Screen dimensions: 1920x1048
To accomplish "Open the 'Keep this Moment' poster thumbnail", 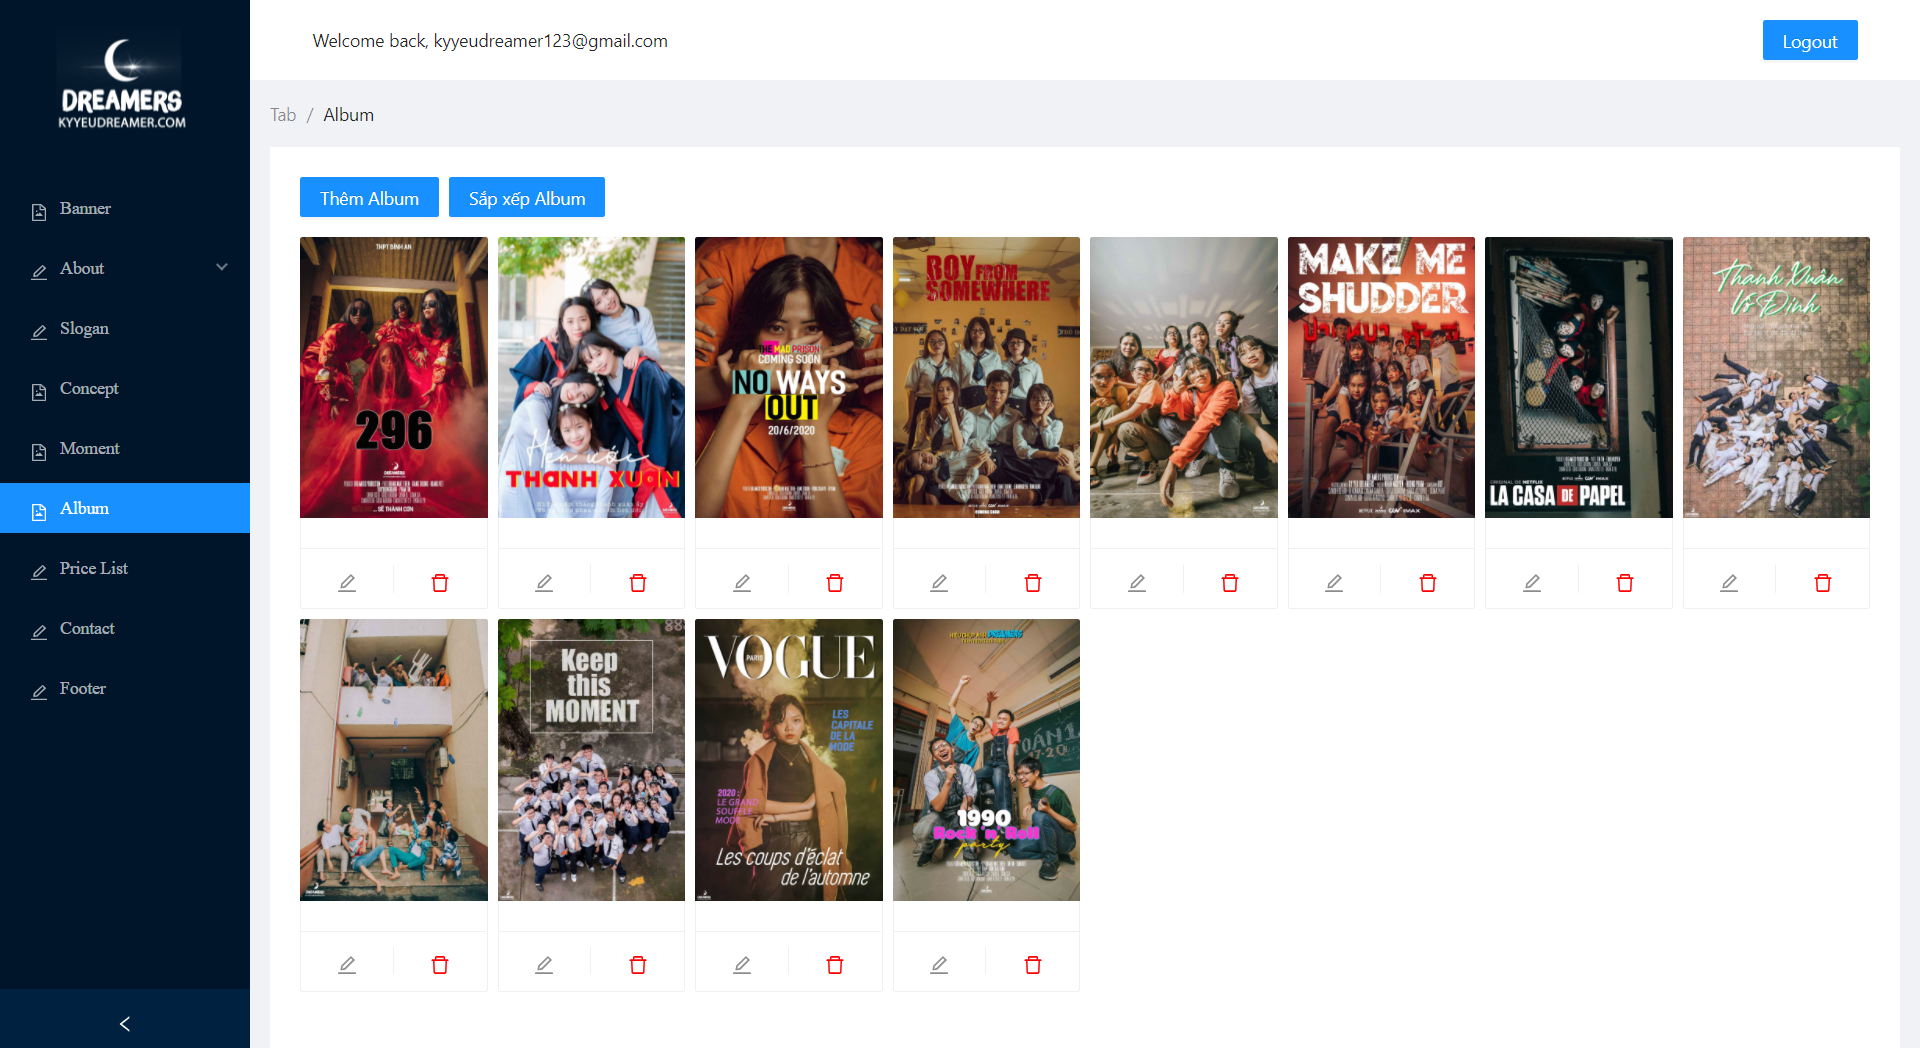I will 591,760.
